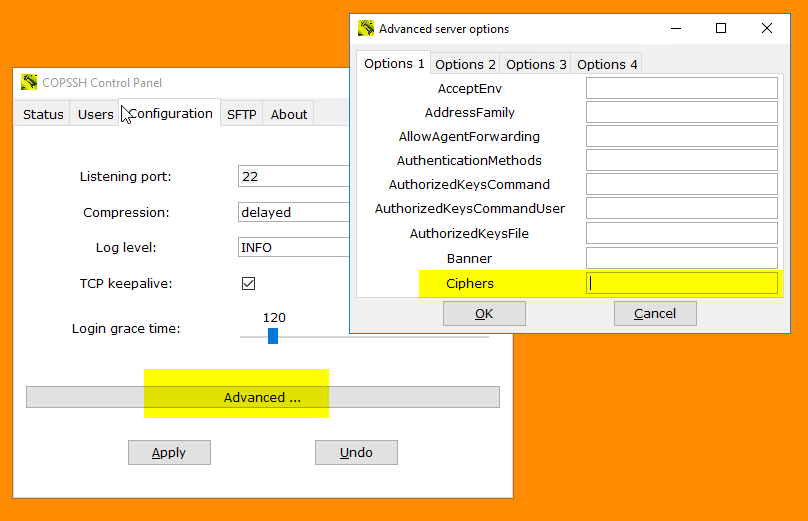Confirm advanced options with OK
The height and width of the screenshot is (521, 808).
point(484,313)
